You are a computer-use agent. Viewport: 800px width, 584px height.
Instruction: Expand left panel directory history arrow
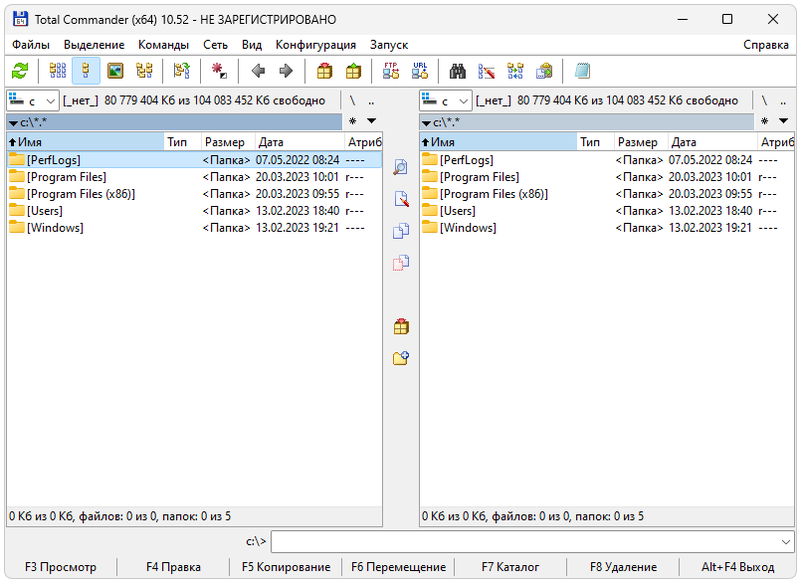[371, 121]
